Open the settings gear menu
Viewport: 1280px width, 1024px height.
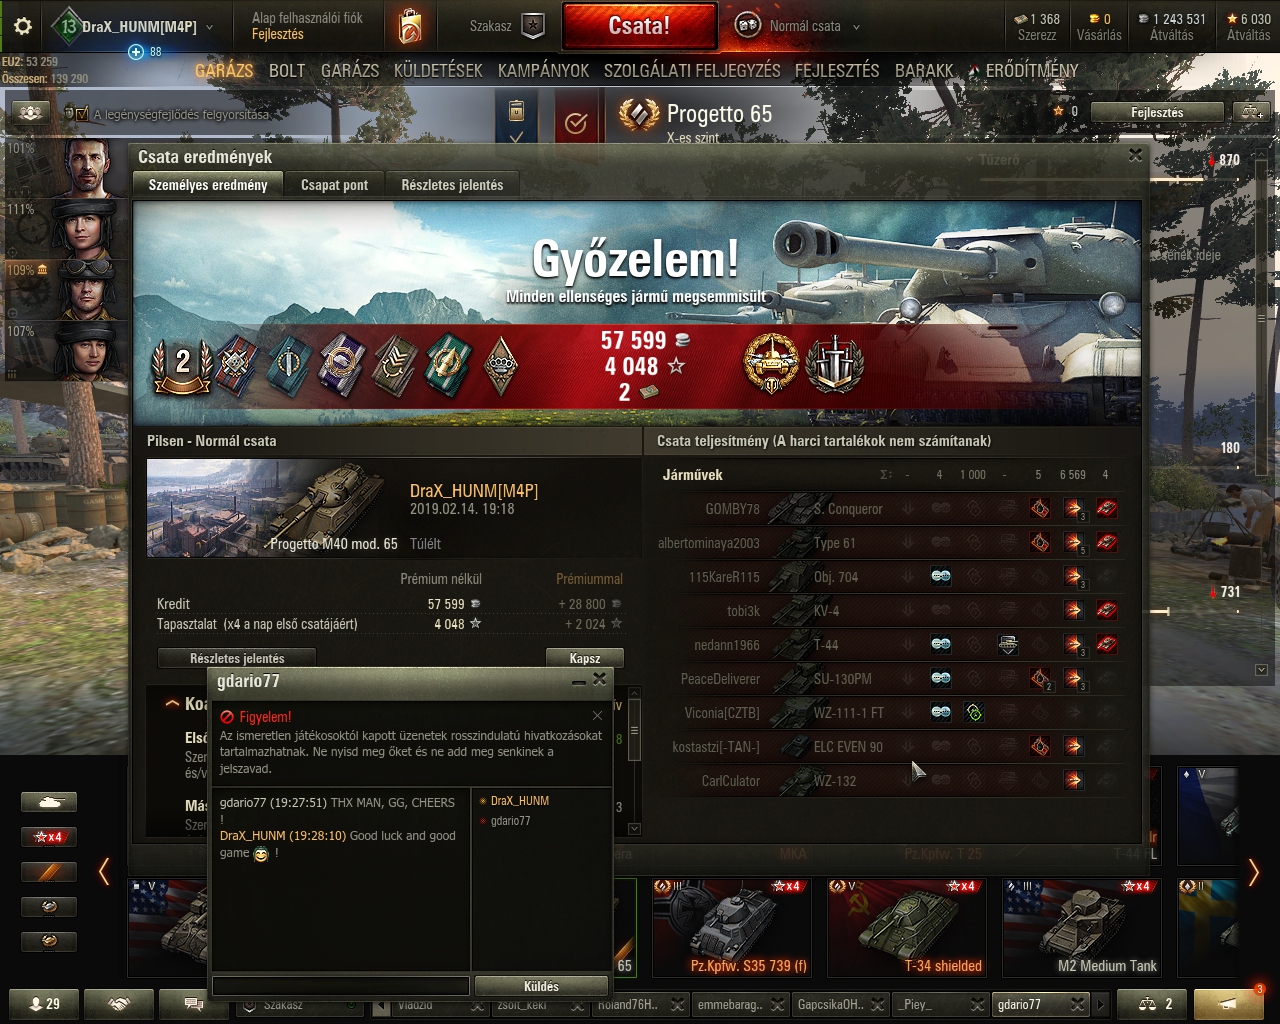(23, 27)
